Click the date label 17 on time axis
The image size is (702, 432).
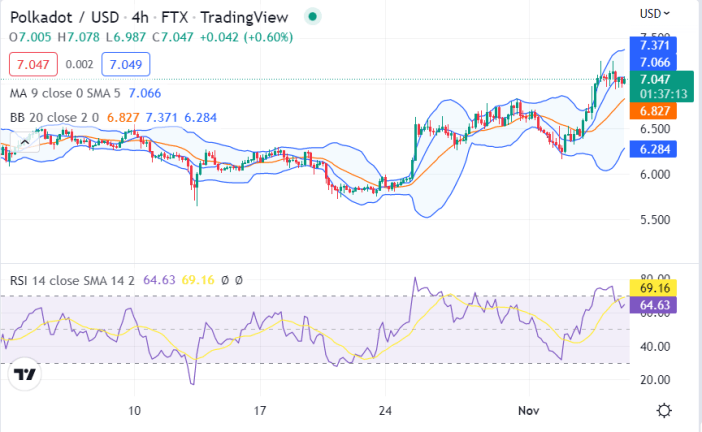pos(260,411)
